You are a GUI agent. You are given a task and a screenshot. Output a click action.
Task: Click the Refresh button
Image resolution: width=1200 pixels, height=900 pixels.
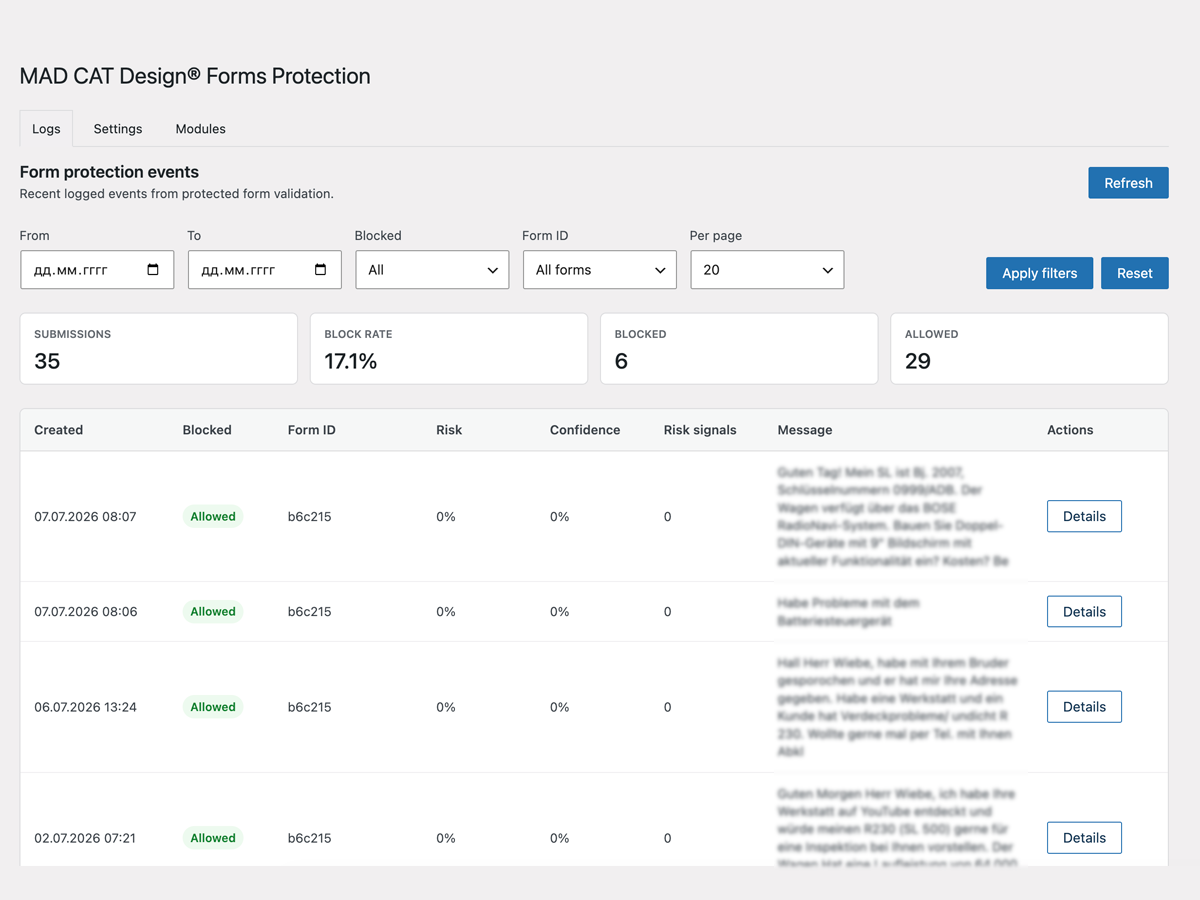[x=1128, y=183]
